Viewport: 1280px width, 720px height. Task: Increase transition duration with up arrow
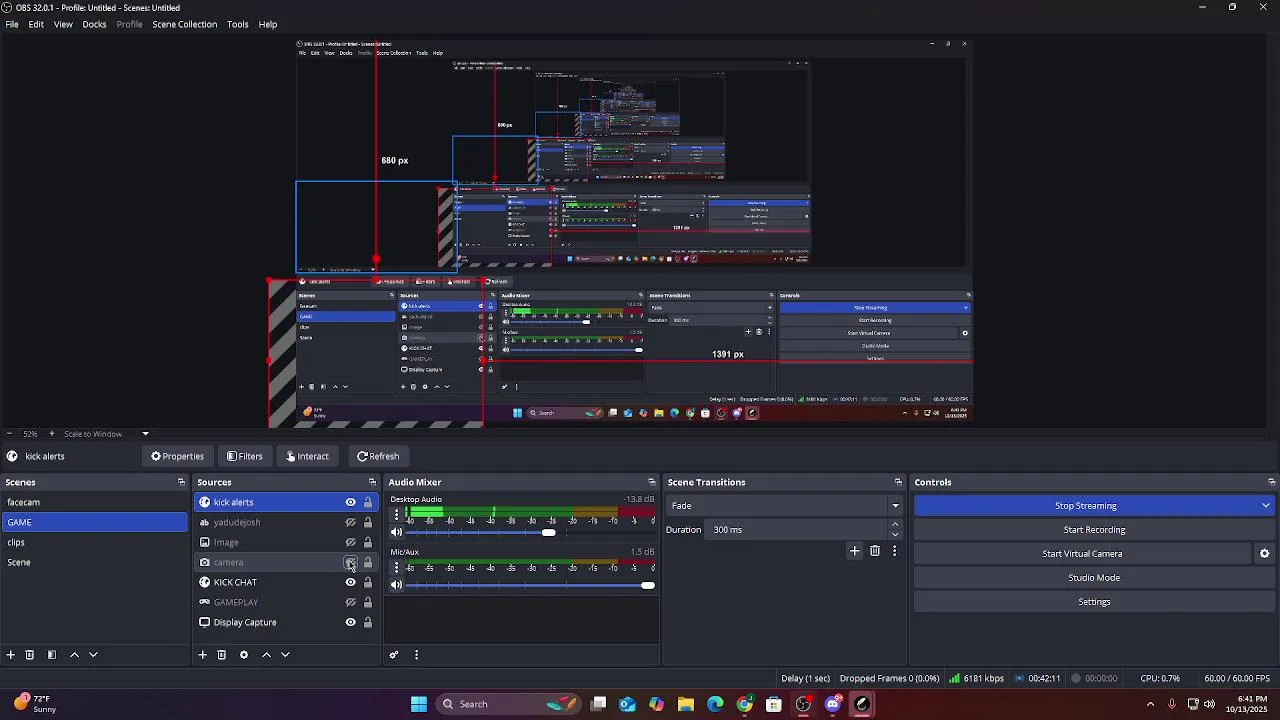(895, 525)
